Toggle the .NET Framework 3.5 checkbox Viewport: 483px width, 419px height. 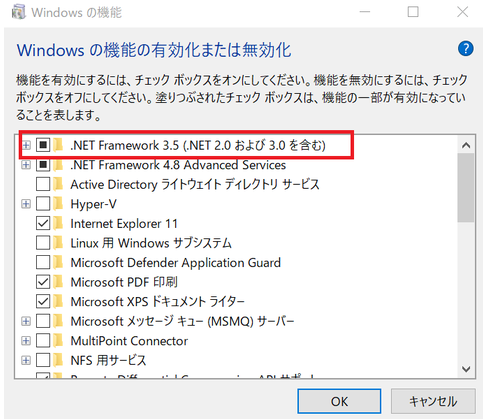43,145
